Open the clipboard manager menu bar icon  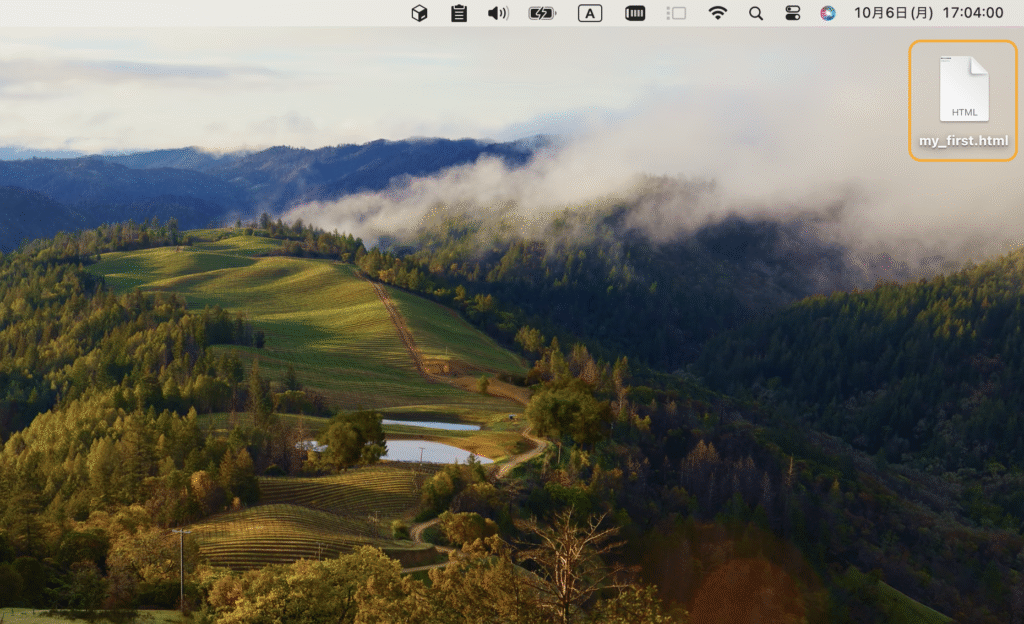tap(459, 13)
